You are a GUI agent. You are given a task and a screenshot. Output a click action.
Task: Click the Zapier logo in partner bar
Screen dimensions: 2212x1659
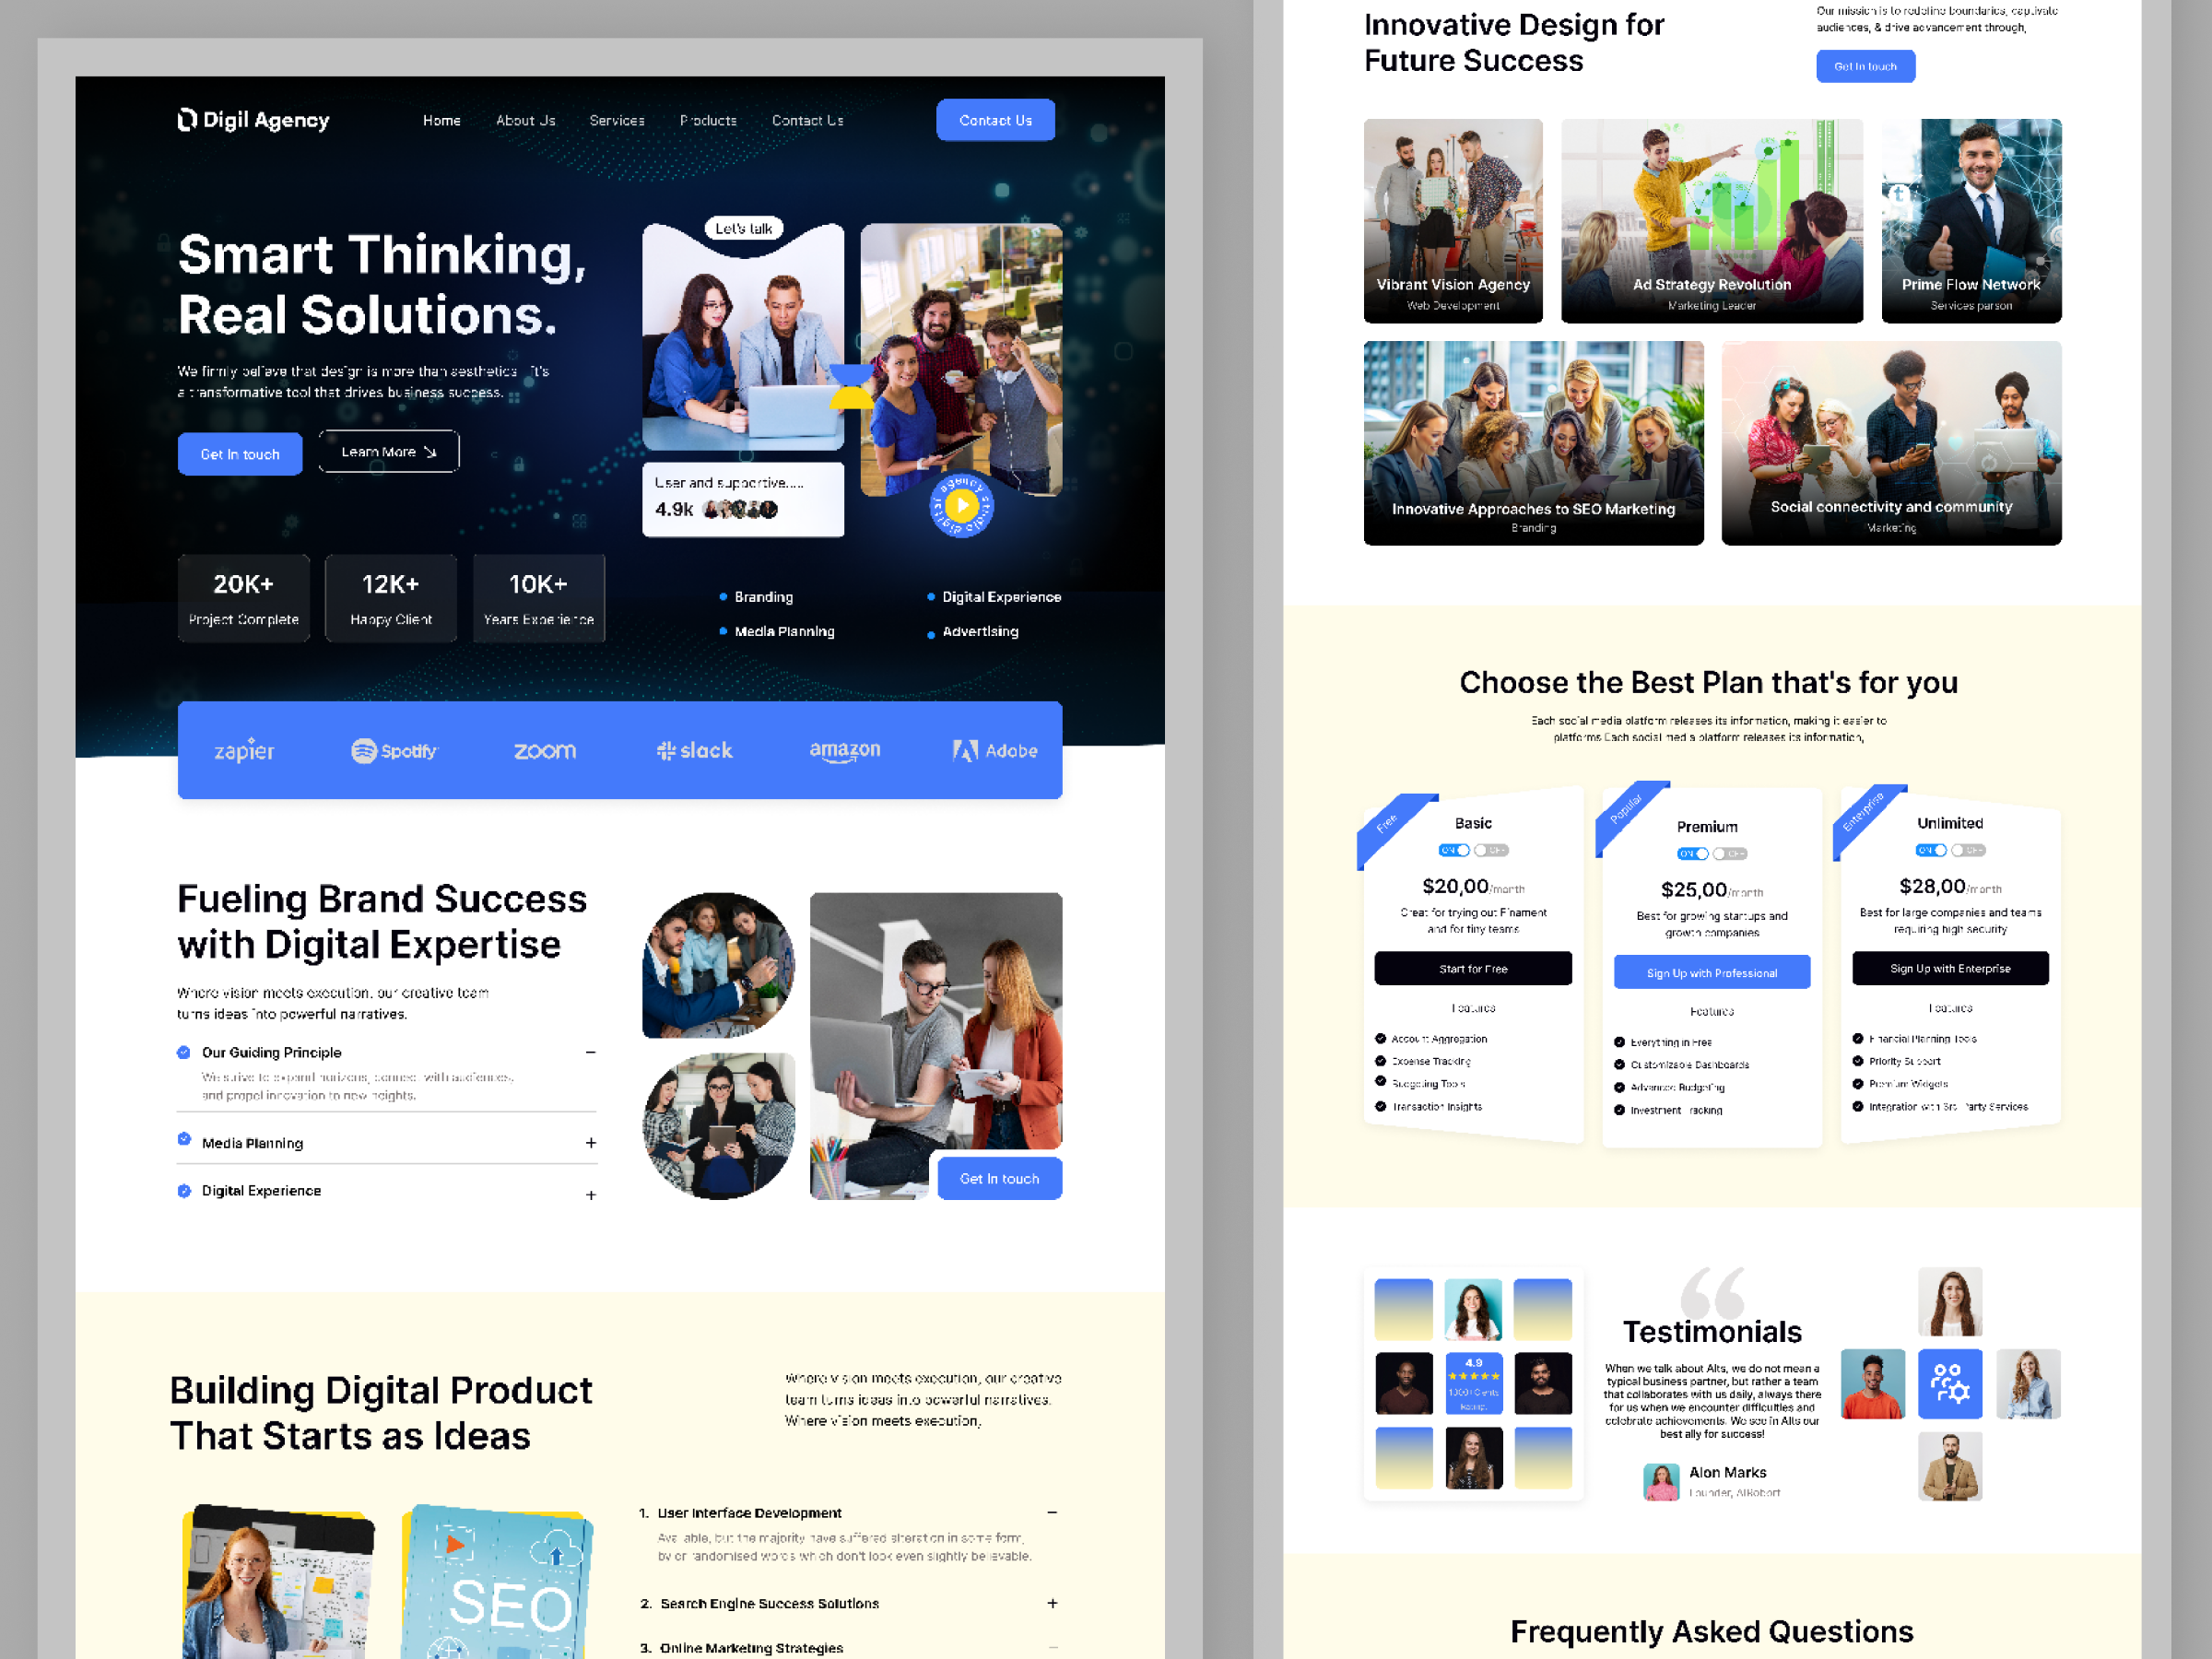244,751
